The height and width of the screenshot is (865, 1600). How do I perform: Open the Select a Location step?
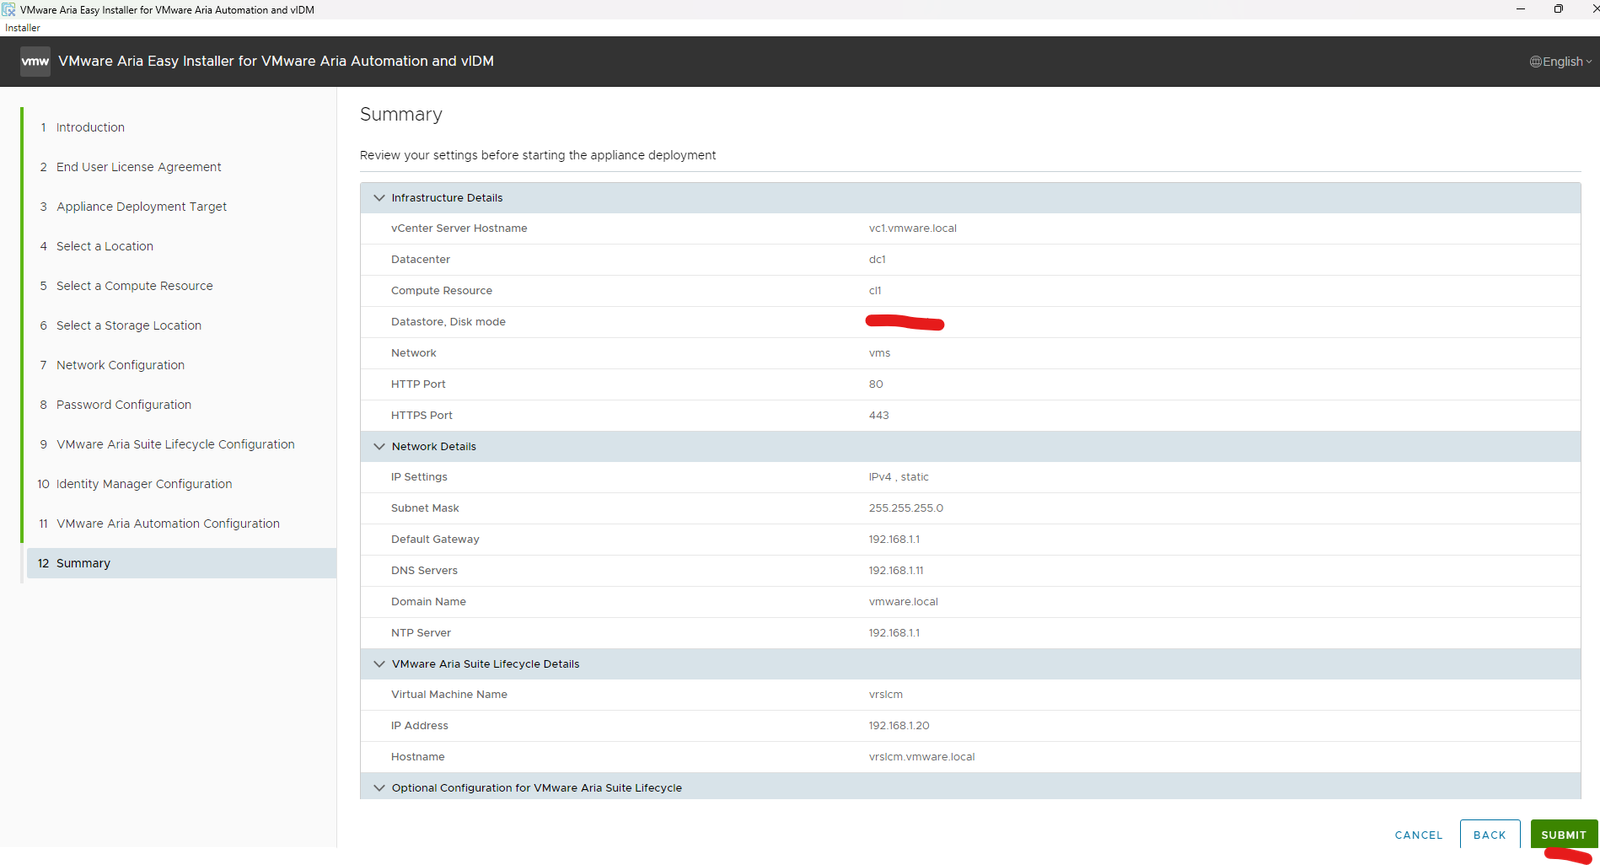tap(104, 247)
